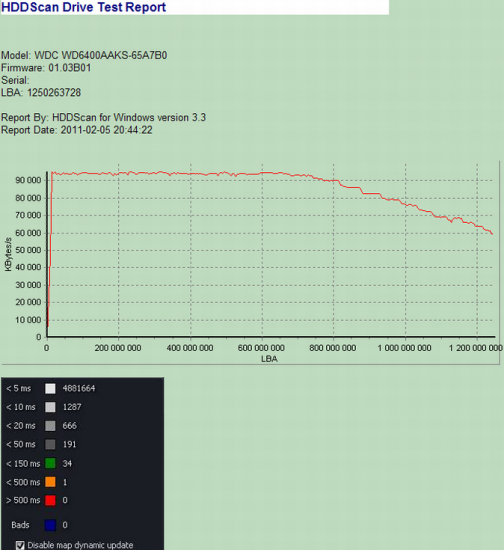
Task: Click the 90 000 y-axis tick label
Action: tap(28, 180)
